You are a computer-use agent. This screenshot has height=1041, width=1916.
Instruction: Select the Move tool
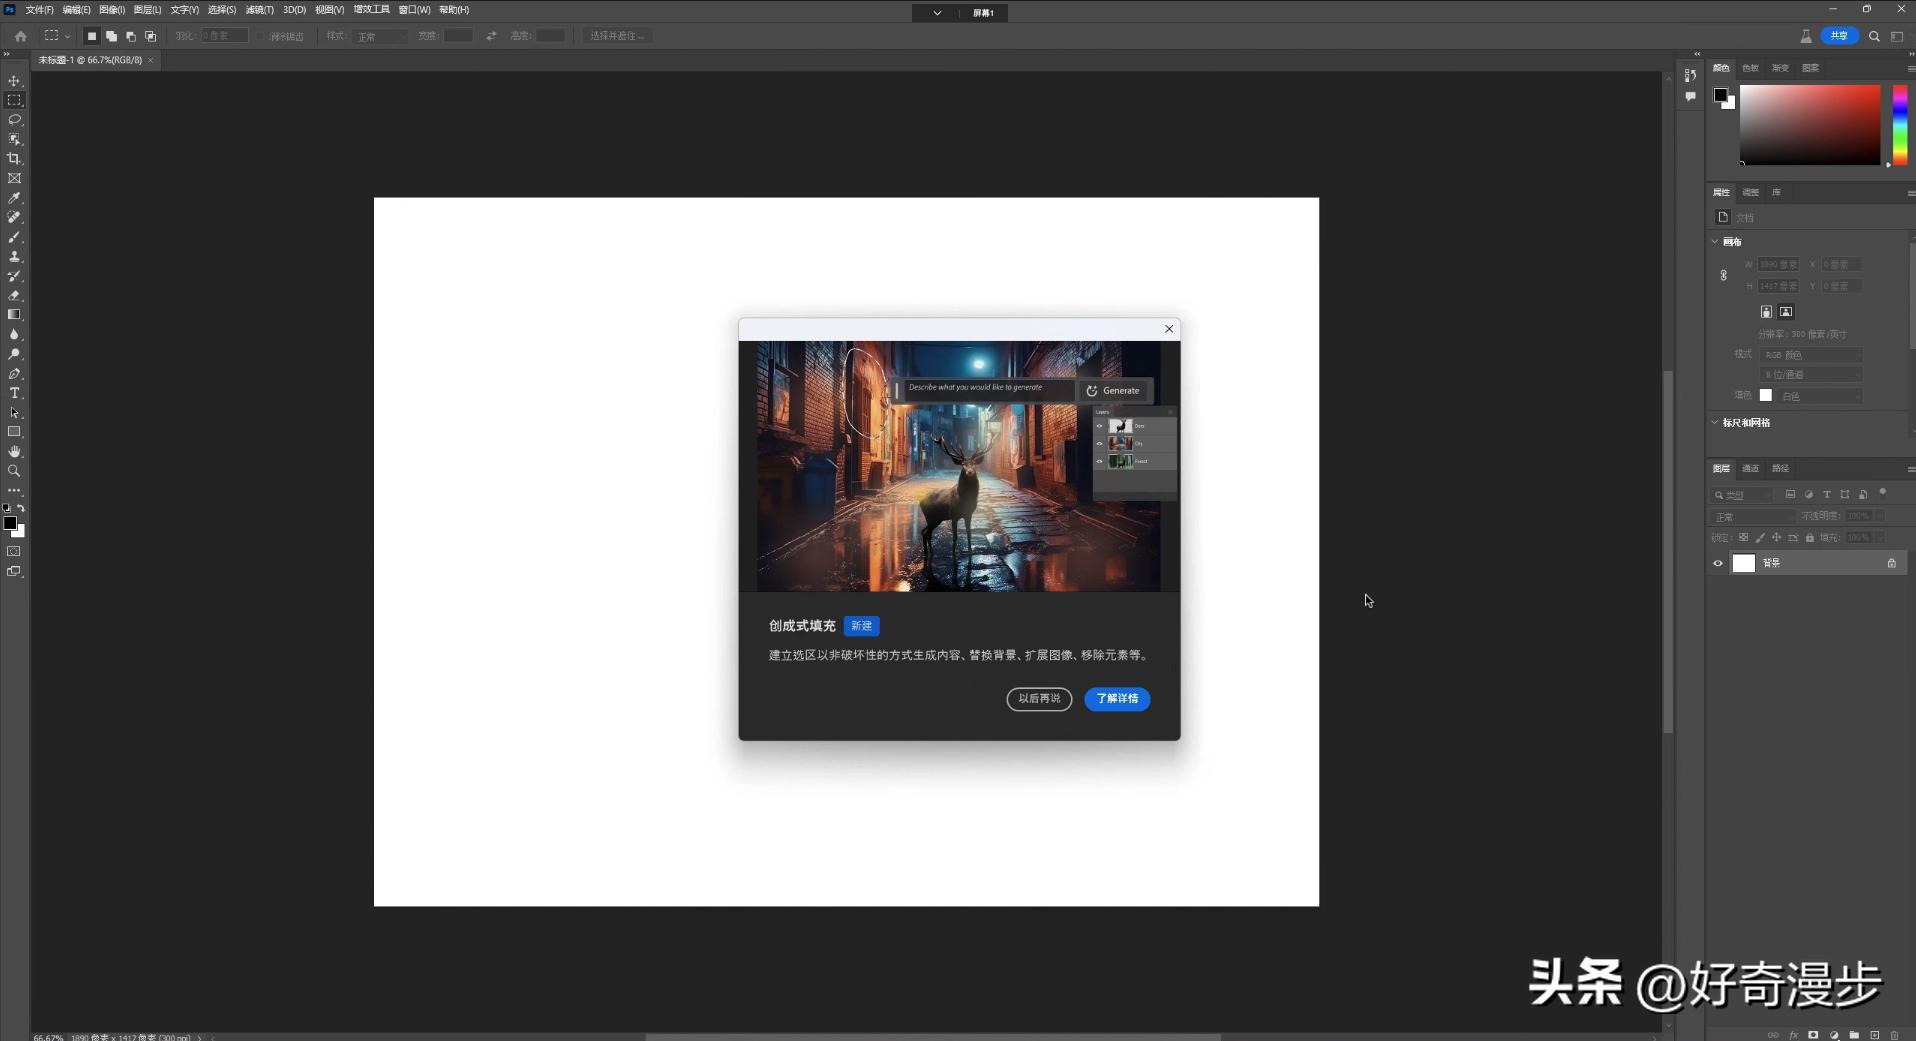[x=14, y=81]
